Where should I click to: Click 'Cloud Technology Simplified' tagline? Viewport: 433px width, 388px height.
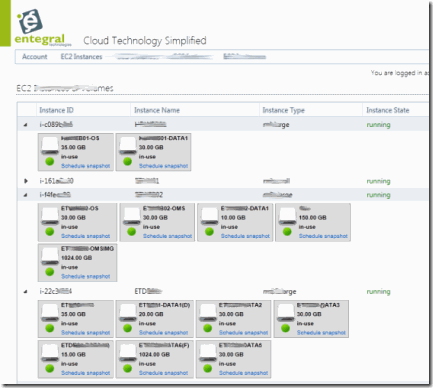tap(145, 41)
